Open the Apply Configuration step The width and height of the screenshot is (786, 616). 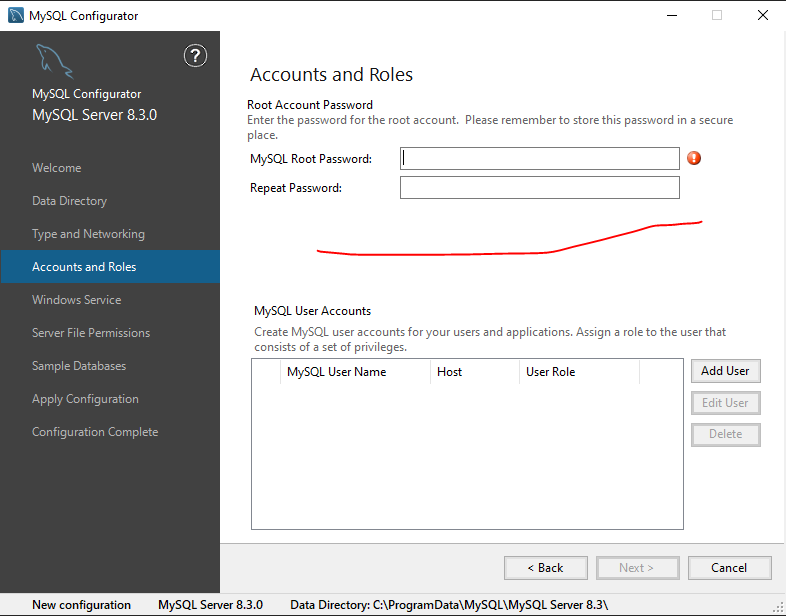85,399
